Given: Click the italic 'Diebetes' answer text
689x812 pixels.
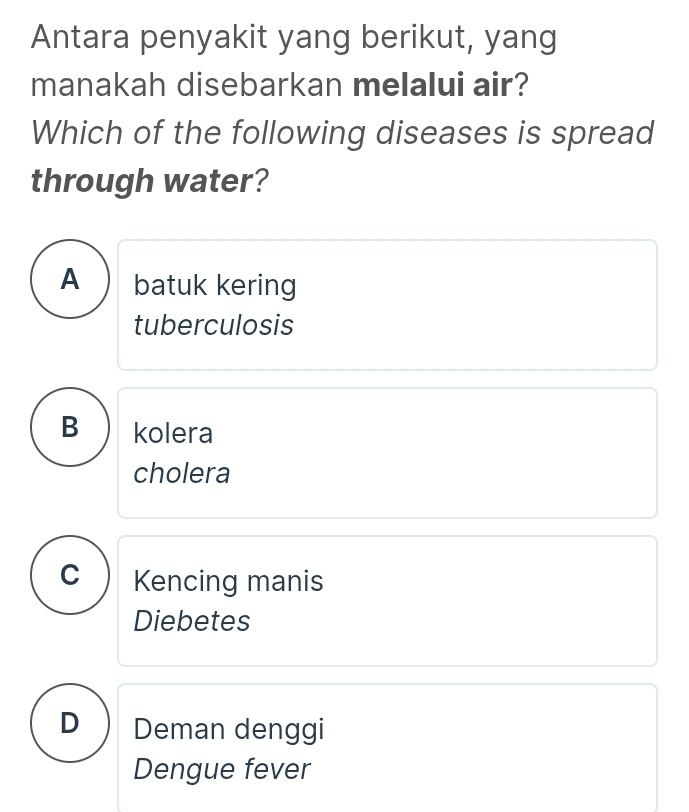Looking at the screenshot, I should click(192, 621).
